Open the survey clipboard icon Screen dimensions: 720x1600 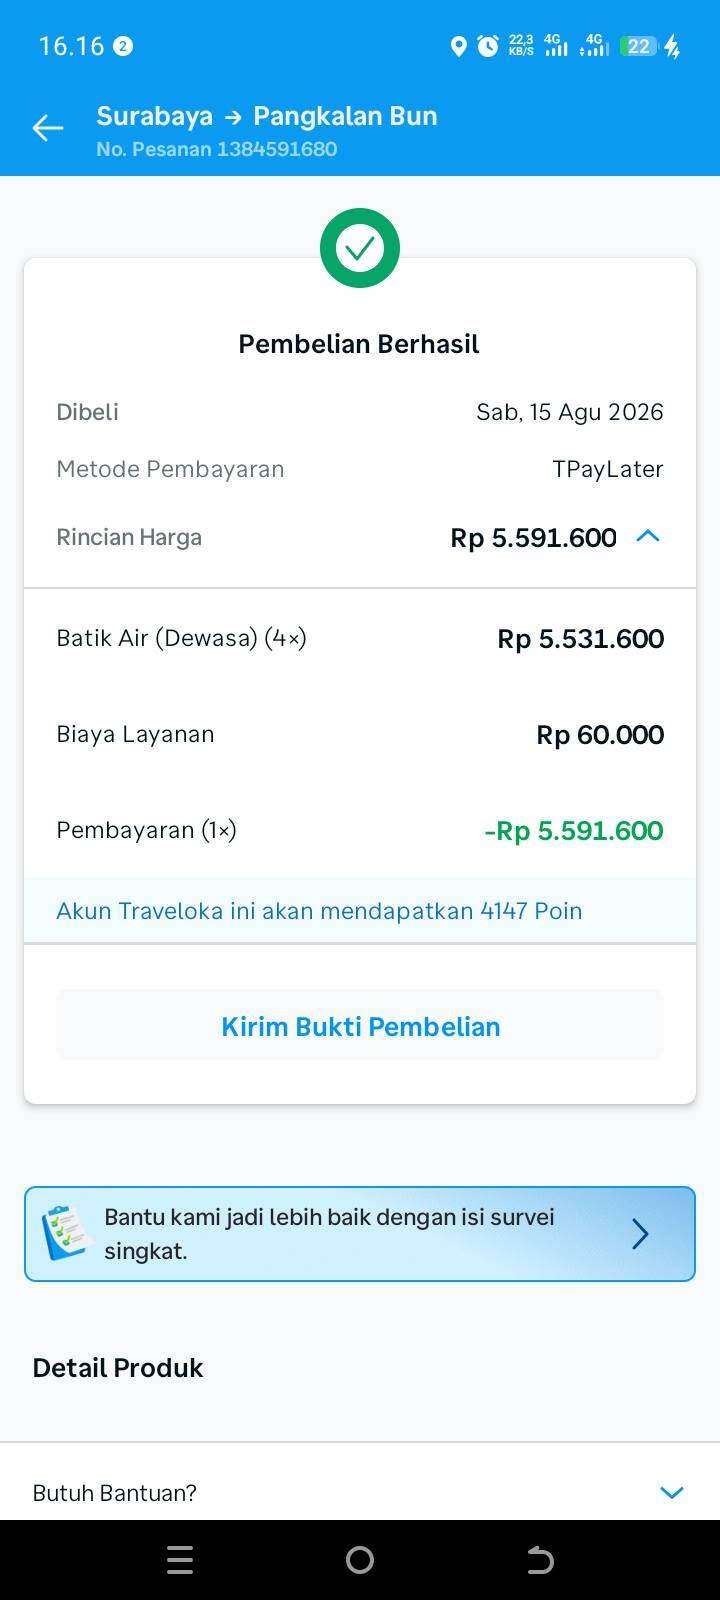coord(67,1233)
